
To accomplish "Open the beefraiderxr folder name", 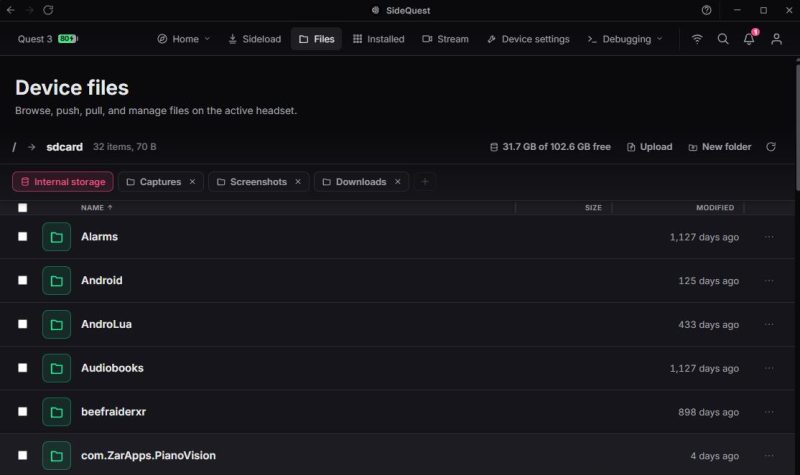I will point(113,412).
